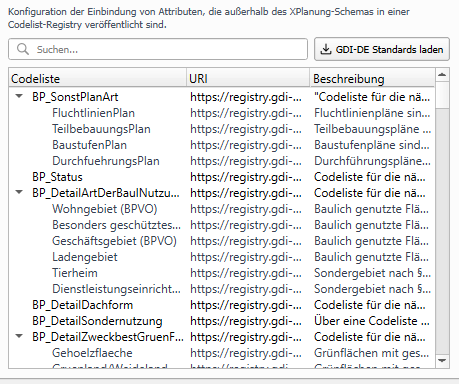The height and width of the screenshot is (384, 459).
Task: Collapse the BP_SonstPlanArt tree node
Action: [x=19, y=97]
